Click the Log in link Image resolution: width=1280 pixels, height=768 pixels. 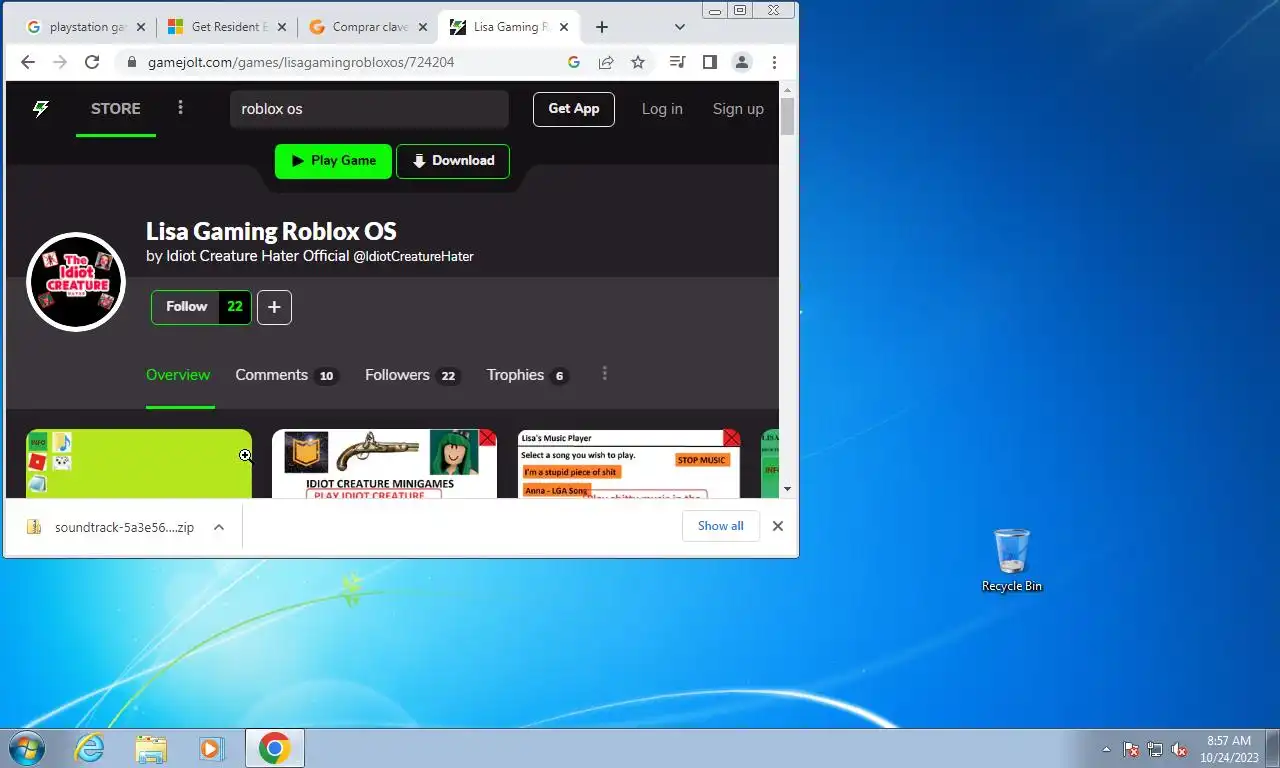click(662, 109)
